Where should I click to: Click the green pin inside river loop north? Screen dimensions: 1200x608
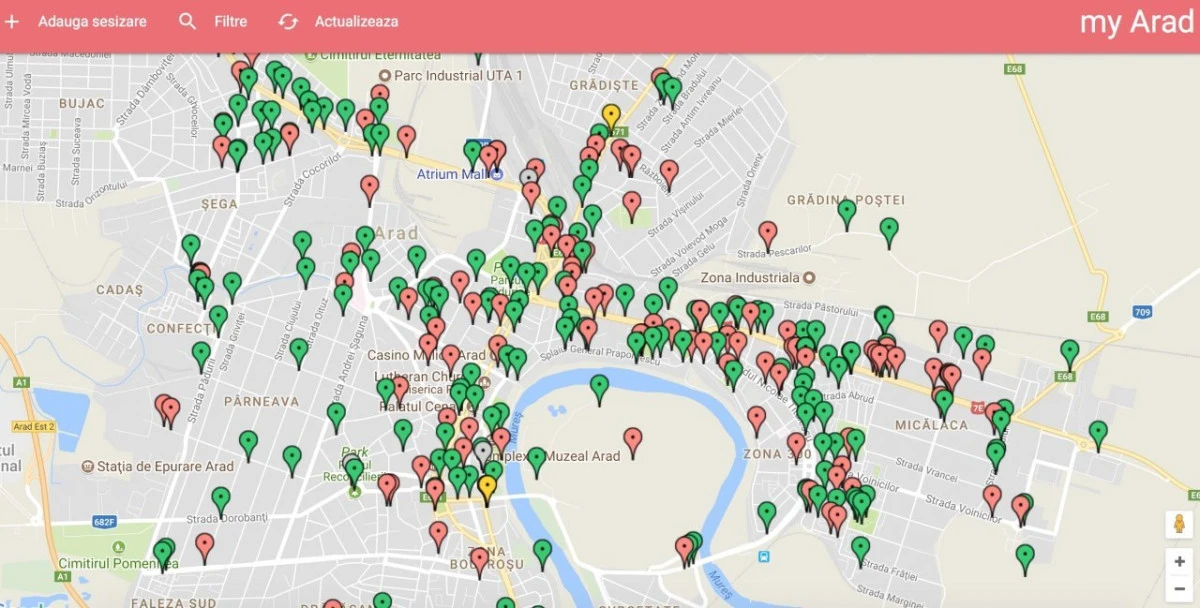click(x=599, y=388)
